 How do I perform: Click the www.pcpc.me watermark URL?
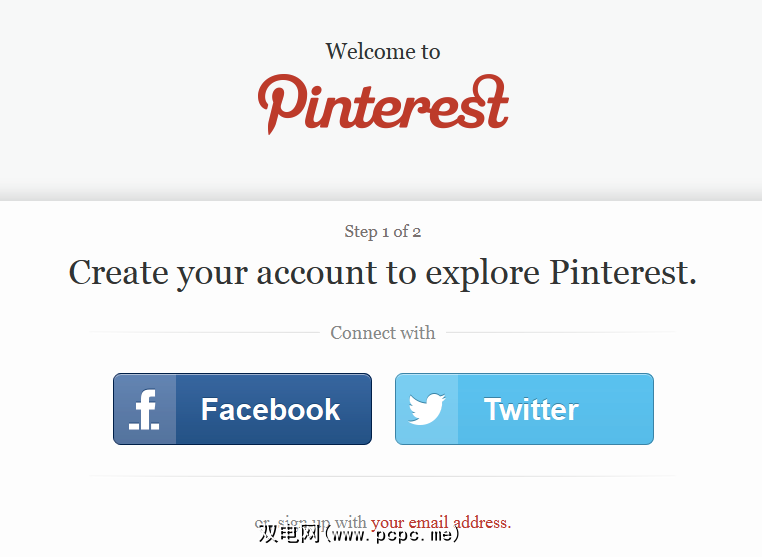(x=394, y=535)
